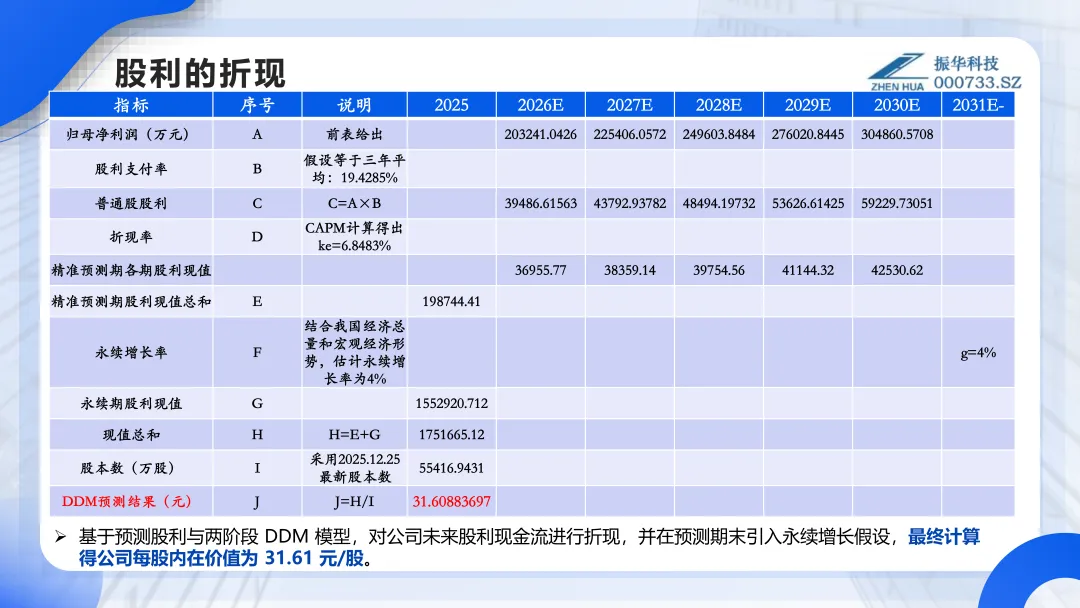Click the 折现率 row label
The height and width of the screenshot is (608, 1080).
tap(131, 237)
